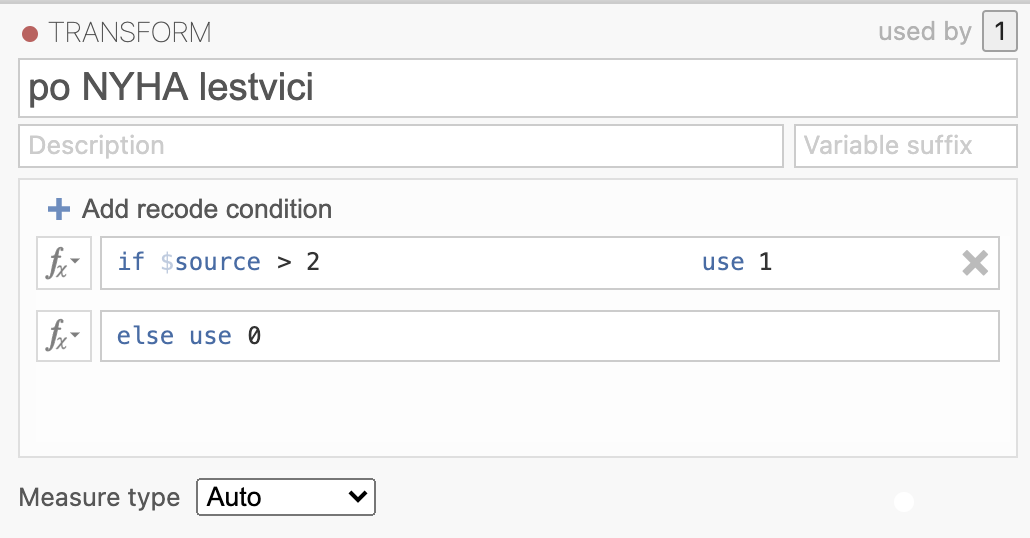Click the 0 value in the else rule

tap(254, 336)
